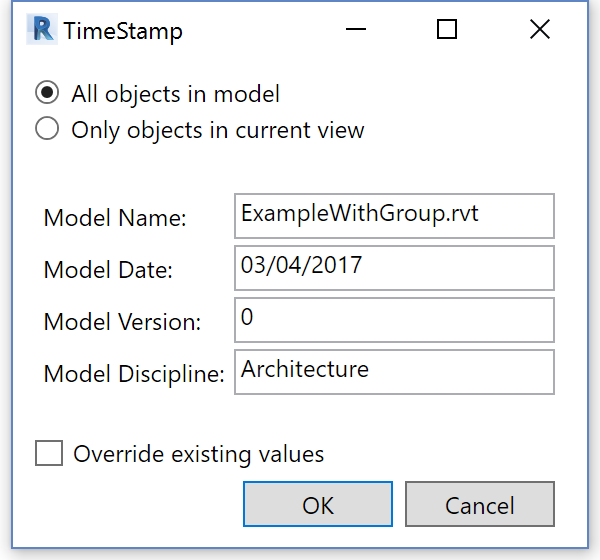Enable the Override existing values checkbox
This screenshot has width=600, height=560.
48,454
